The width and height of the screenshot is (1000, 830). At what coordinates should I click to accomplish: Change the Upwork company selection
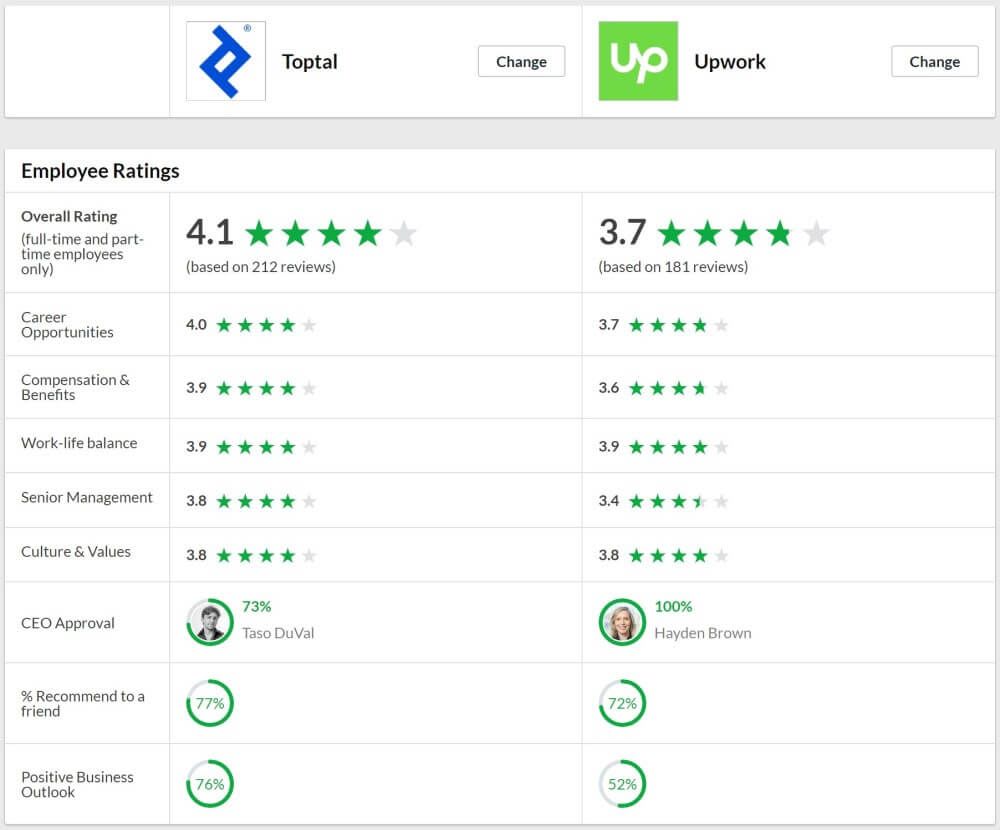[x=934, y=61]
